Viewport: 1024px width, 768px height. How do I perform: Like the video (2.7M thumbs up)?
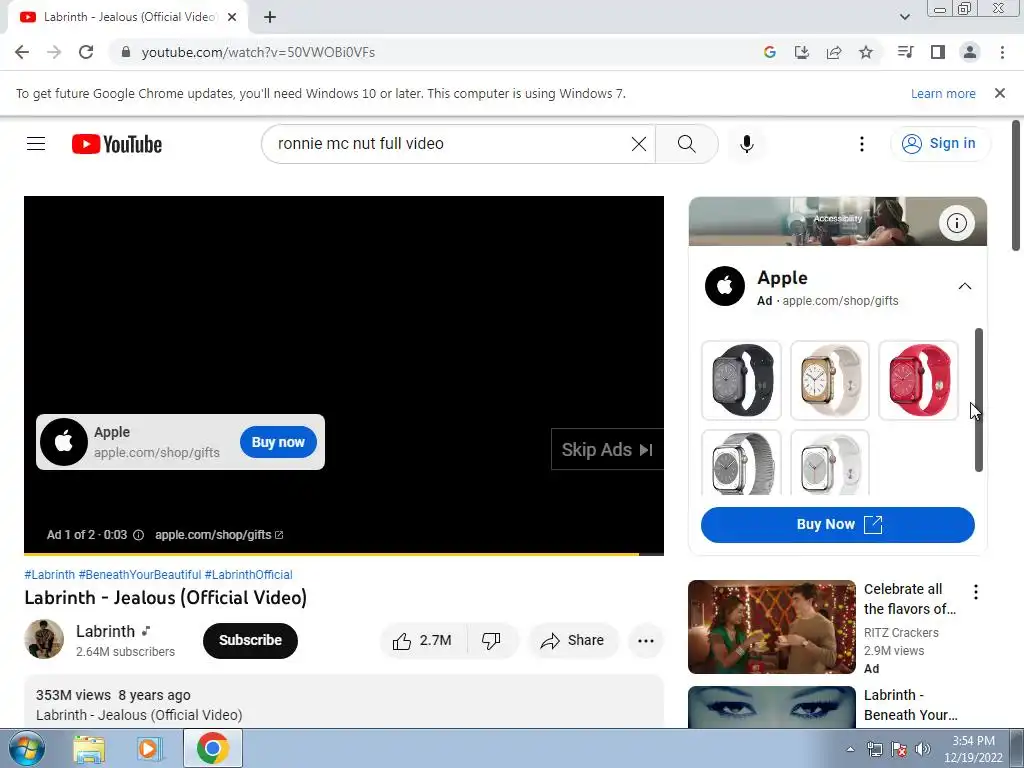(423, 641)
